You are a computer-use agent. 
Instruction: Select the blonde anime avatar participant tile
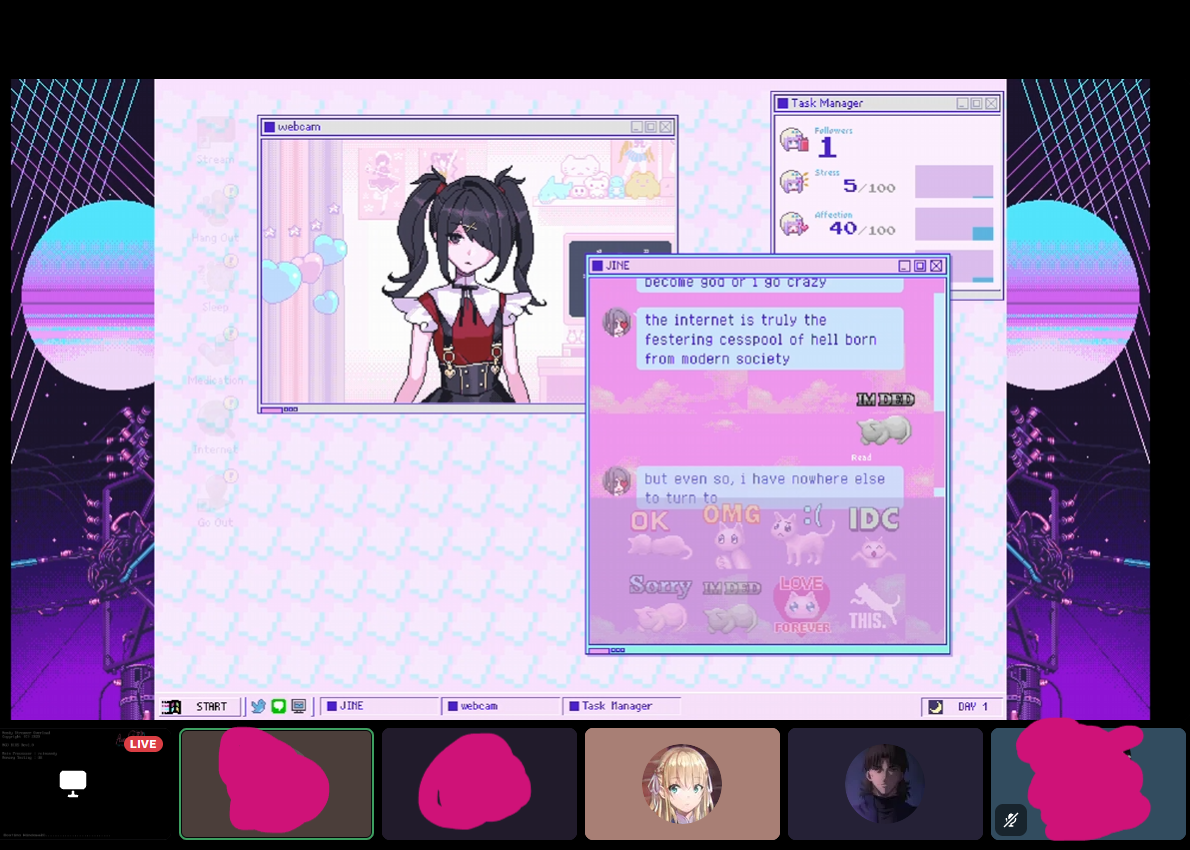pos(682,784)
